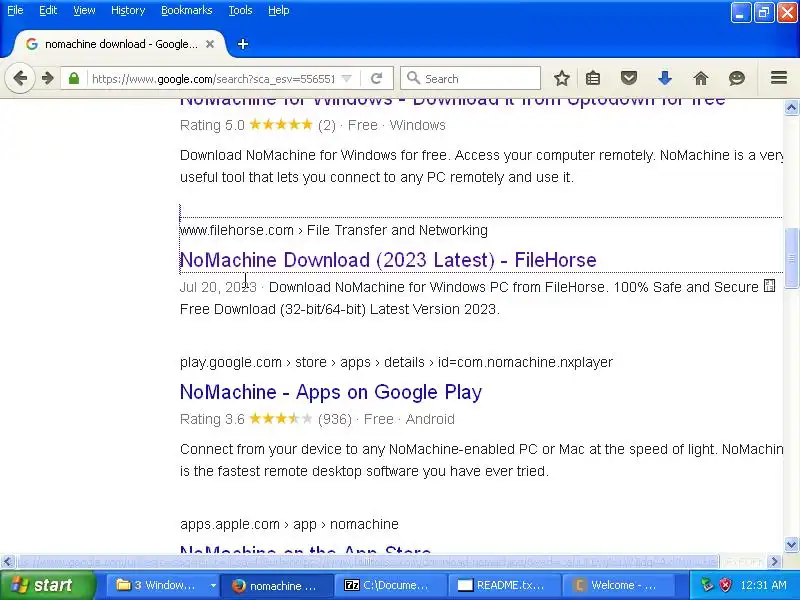
Task: Click the vertical scrollbar up arrow
Action: pyautogui.click(x=791, y=107)
